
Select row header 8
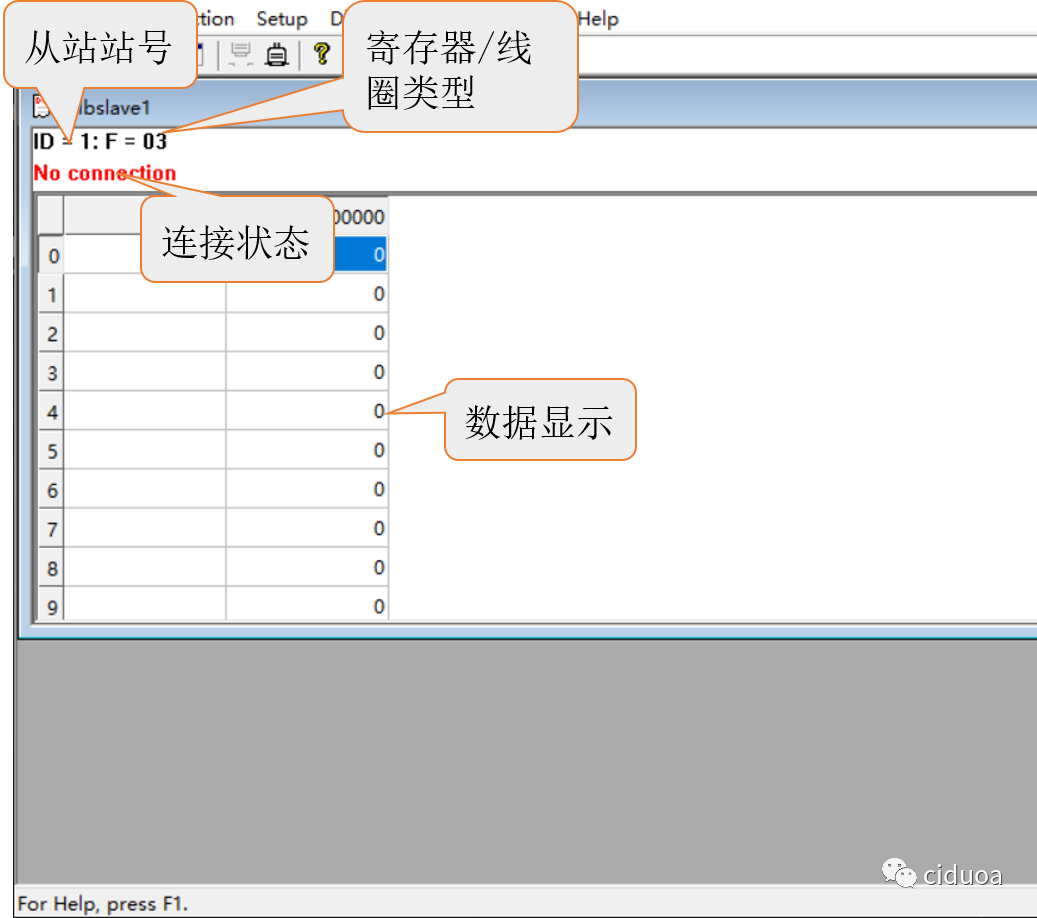pos(52,567)
